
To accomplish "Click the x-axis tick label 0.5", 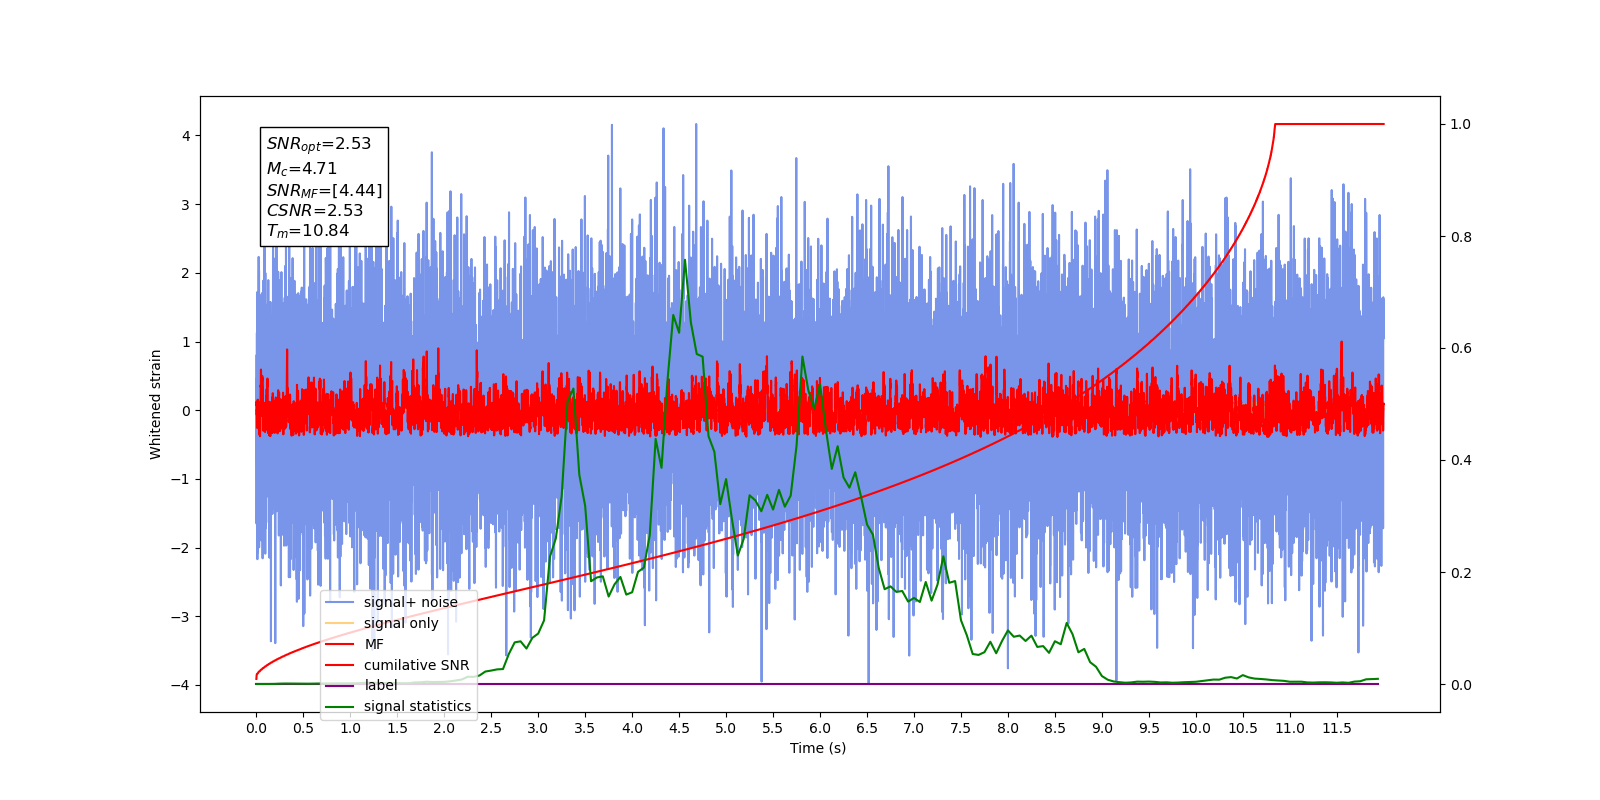I will coord(303,728).
